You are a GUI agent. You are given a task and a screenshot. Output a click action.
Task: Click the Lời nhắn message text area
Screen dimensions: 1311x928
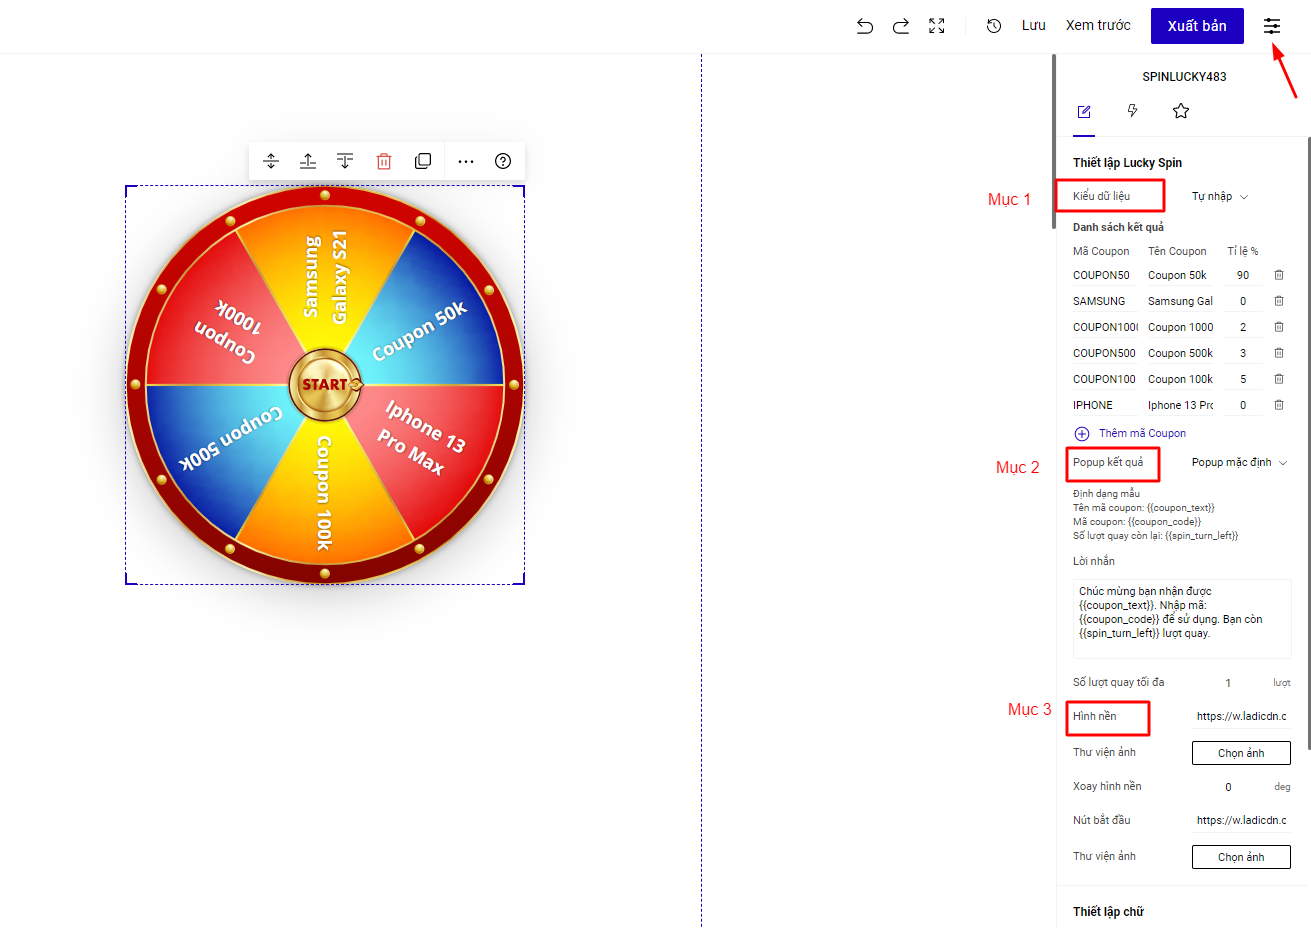[x=1181, y=619]
